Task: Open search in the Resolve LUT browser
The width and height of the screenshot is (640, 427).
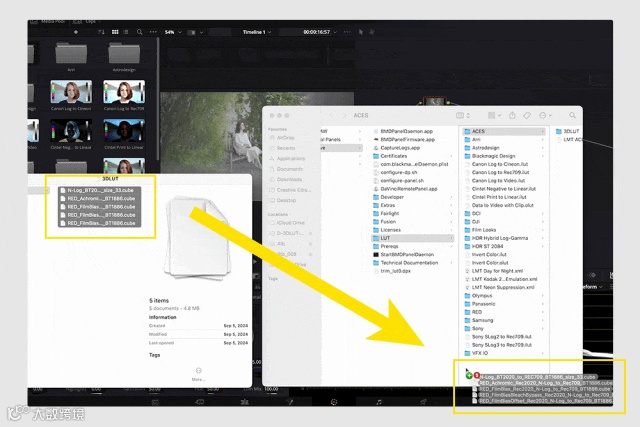Action: pyautogui.click(x=140, y=32)
